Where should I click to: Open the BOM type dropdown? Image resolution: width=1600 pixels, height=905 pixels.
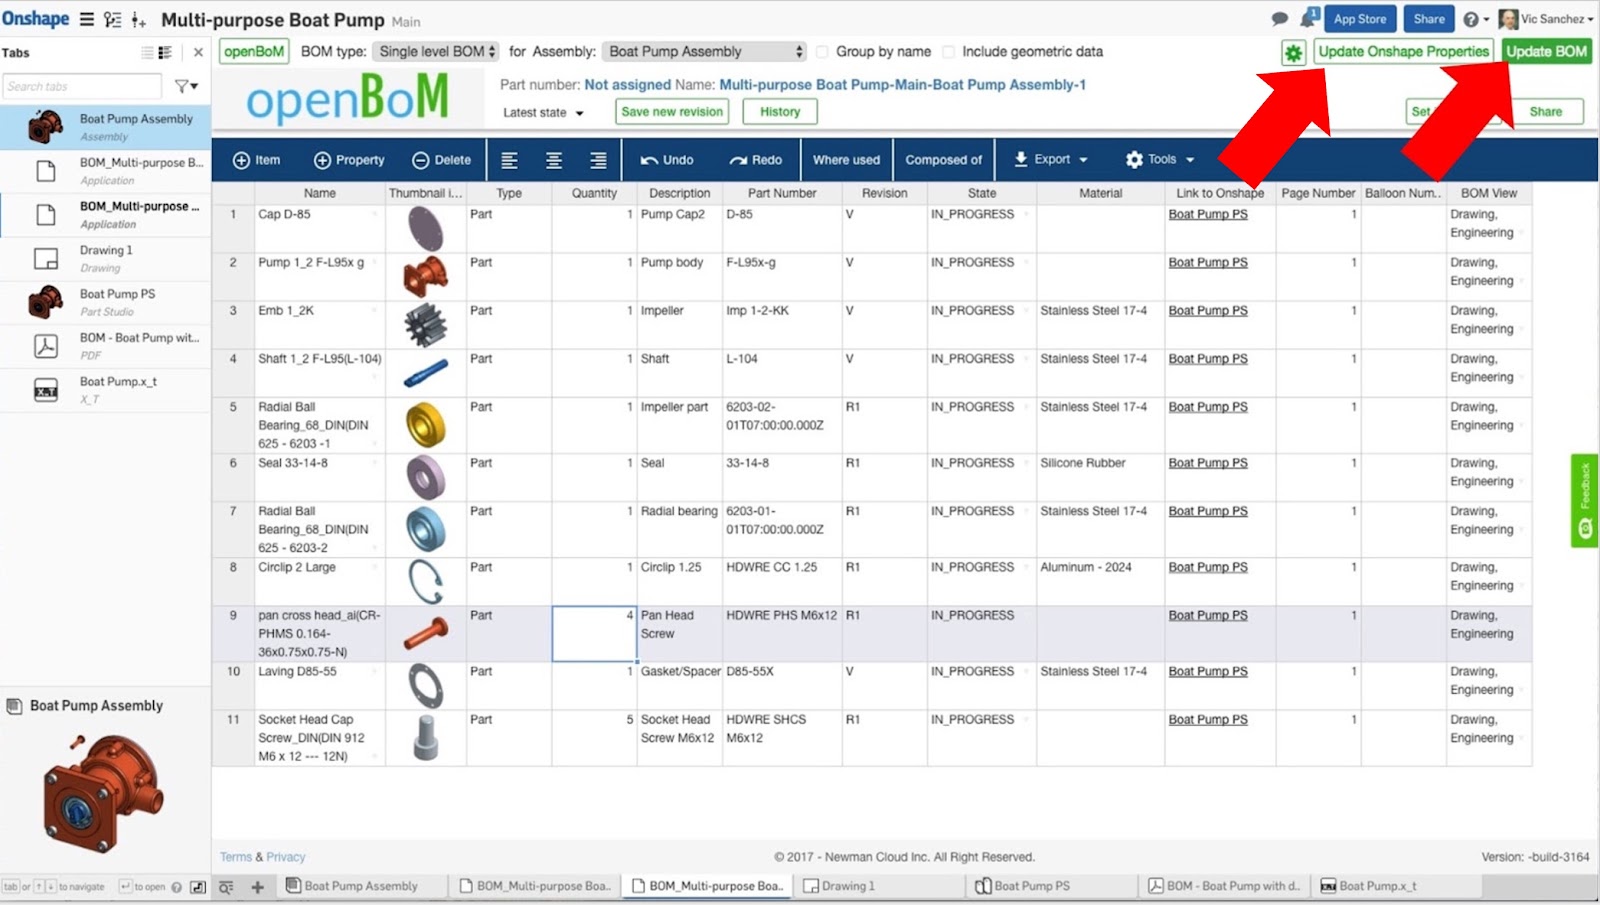(435, 52)
